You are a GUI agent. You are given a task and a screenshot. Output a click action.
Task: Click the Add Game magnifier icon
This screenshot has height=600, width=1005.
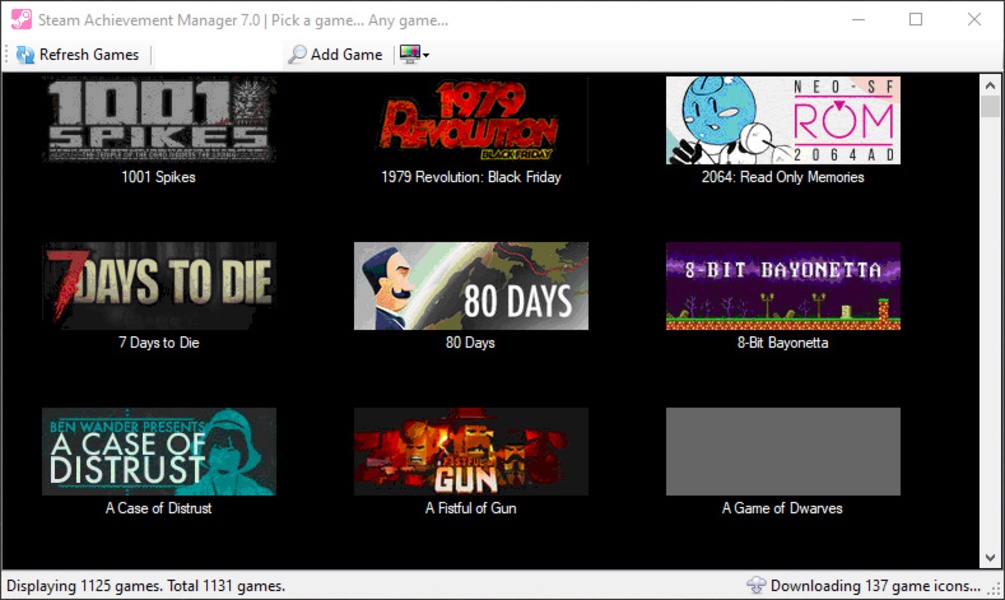[x=297, y=54]
